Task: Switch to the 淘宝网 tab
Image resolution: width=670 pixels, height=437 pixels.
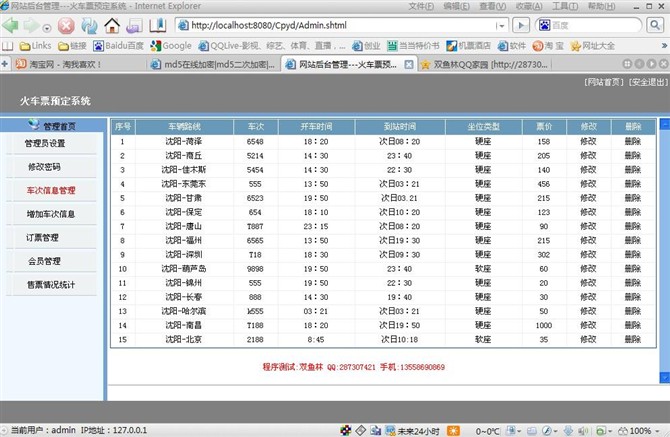Action: click(x=77, y=65)
